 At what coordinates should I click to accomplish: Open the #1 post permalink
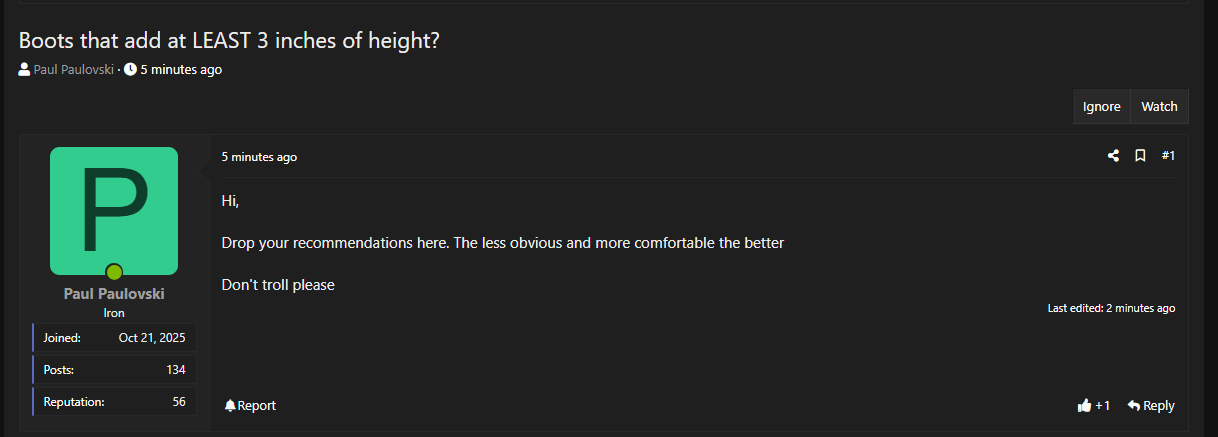point(1168,156)
